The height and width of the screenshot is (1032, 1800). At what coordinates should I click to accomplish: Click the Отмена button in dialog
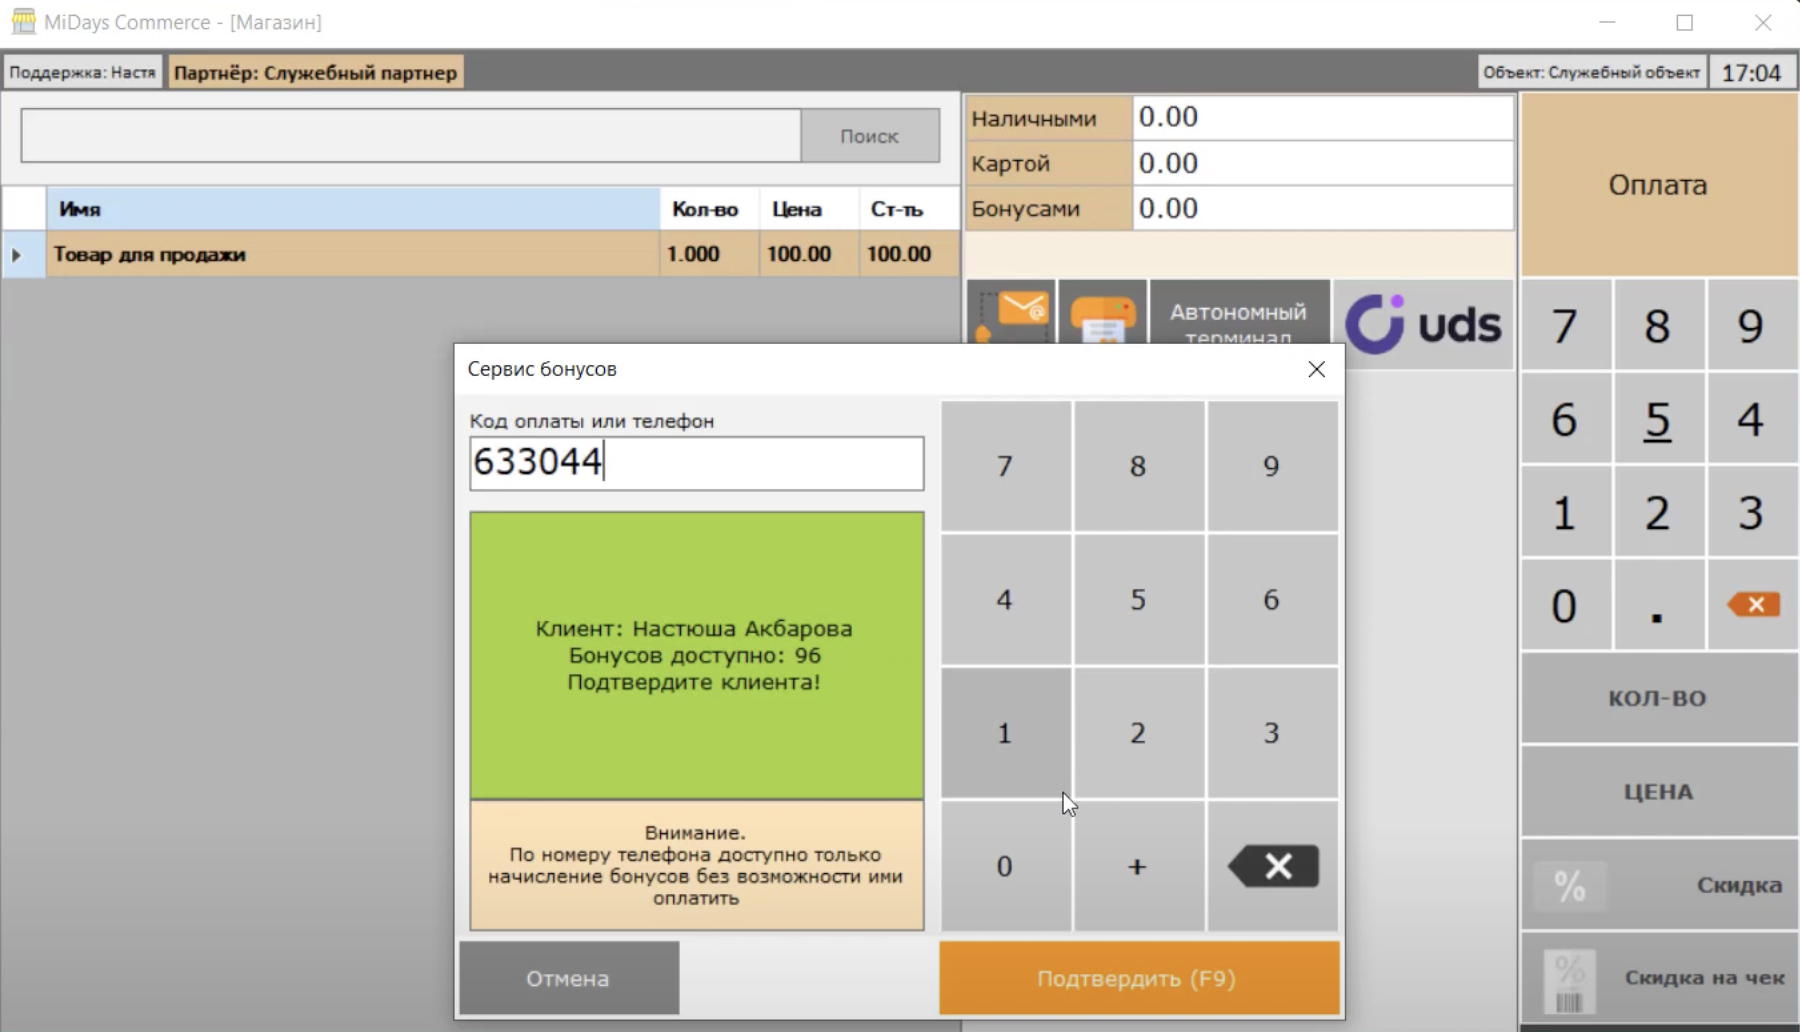pyautogui.click(x=568, y=978)
